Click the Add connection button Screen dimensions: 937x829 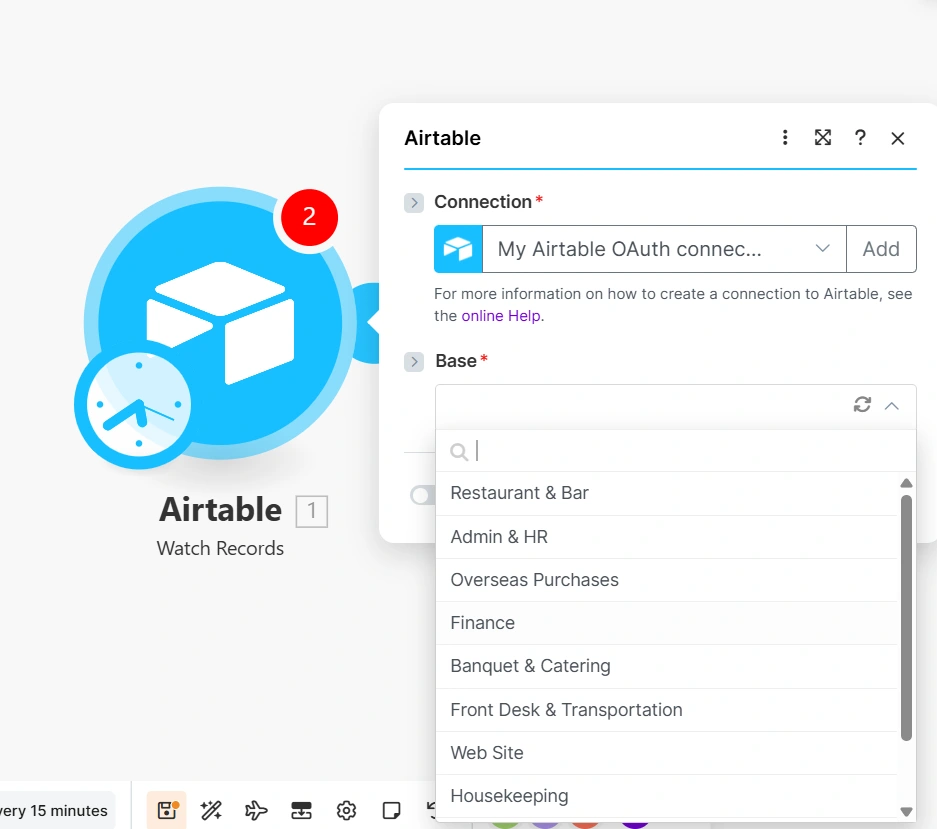(881, 249)
